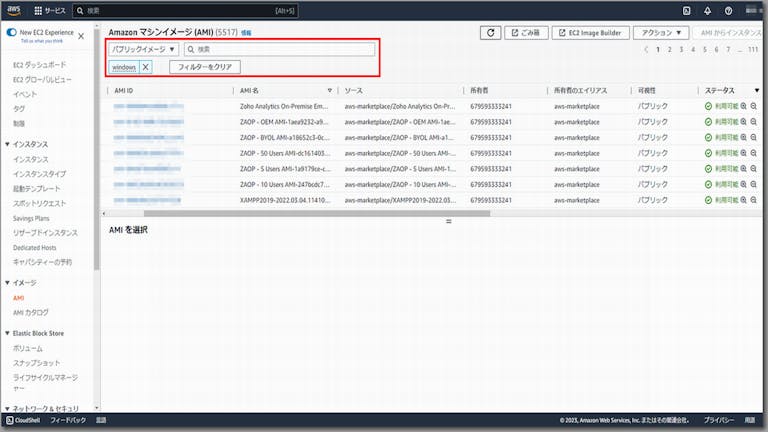This screenshot has height=432, width=768.
Task: Open スナップショット in the sidebar
Action: pyautogui.click(x=36, y=363)
